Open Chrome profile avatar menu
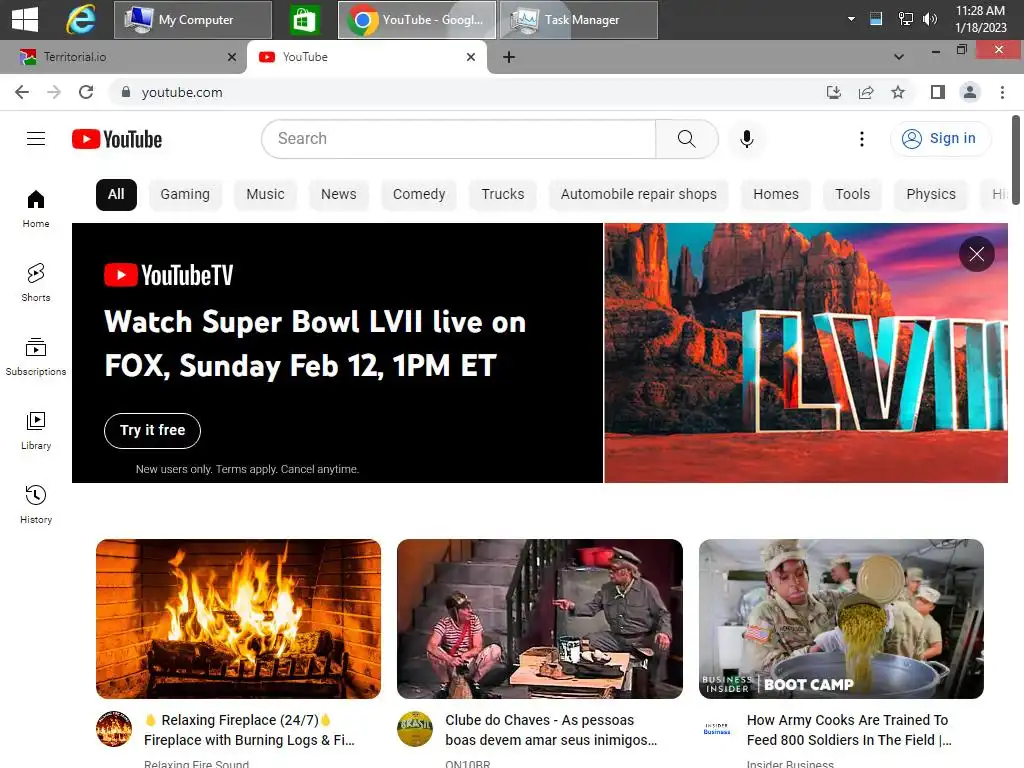The image size is (1024, 768). pos(970,92)
